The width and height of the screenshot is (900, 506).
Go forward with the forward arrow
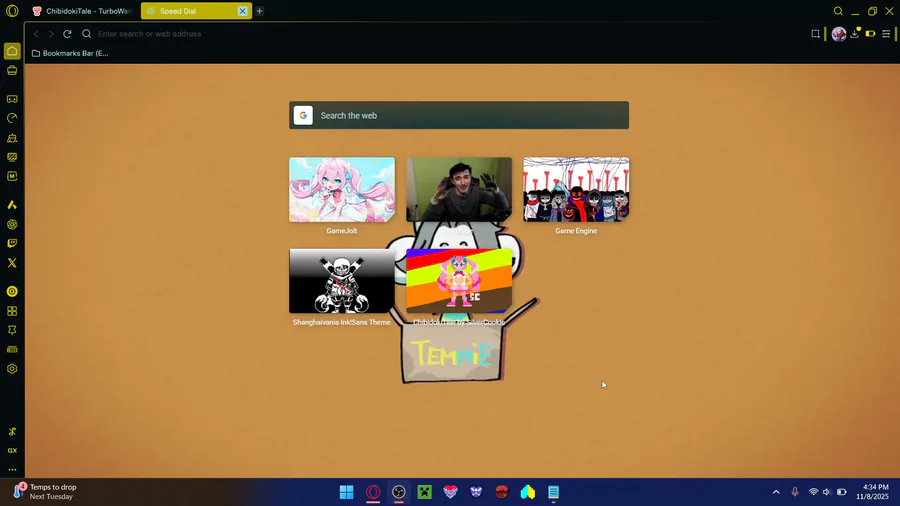51,34
